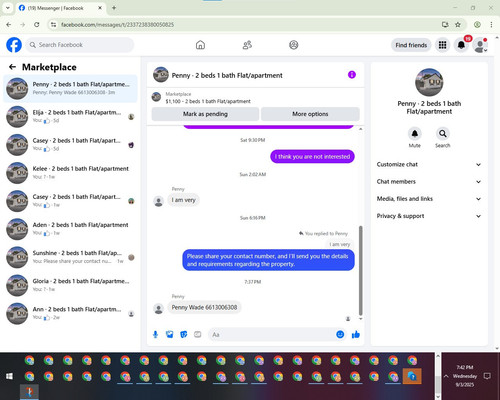Send a thumbs-up like
The width and height of the screenshot is (500, 400).
click(356, 334)
